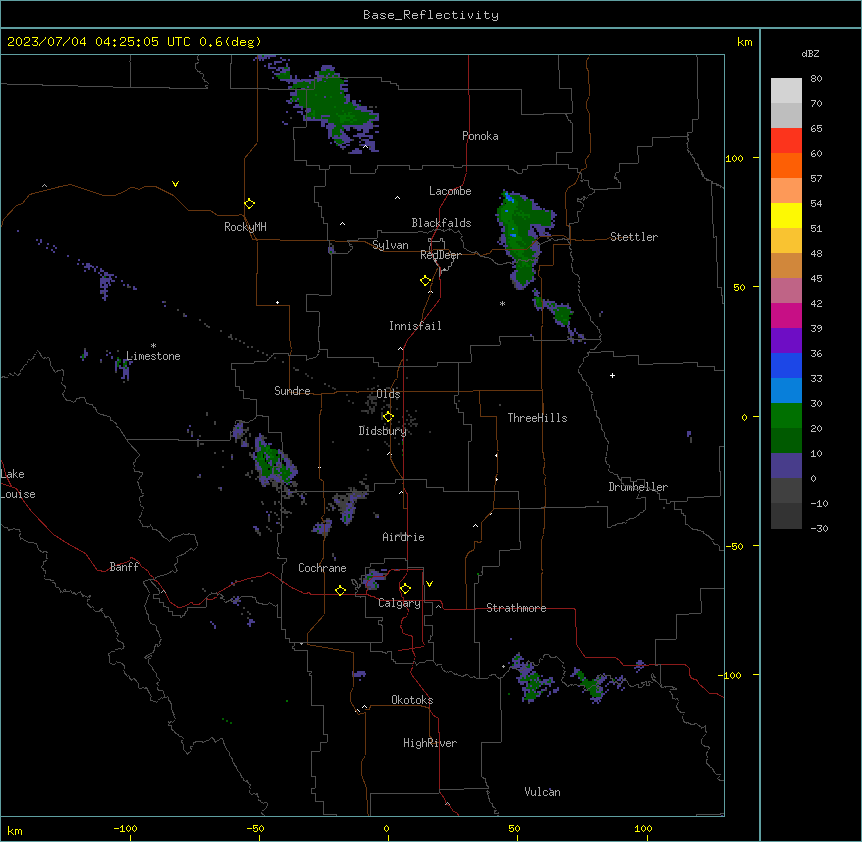Click the green echo with blue cores west of Stettler
This screenshot has height=842, width=862.
point(521,236)
